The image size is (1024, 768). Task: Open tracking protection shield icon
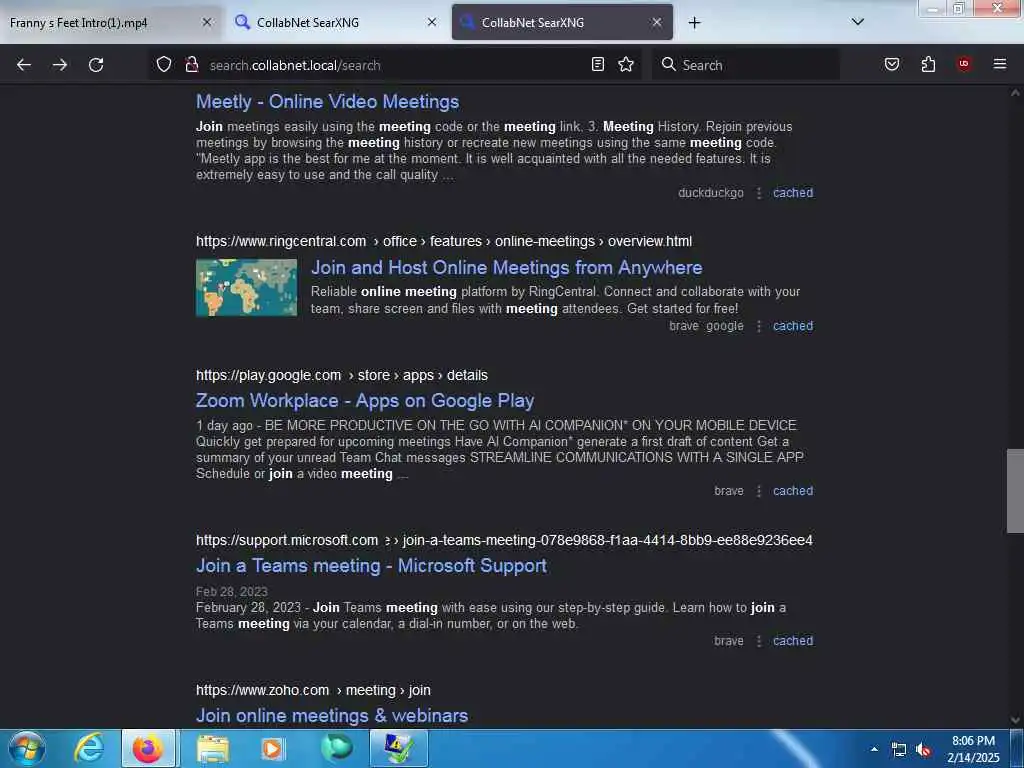[164, 64]
